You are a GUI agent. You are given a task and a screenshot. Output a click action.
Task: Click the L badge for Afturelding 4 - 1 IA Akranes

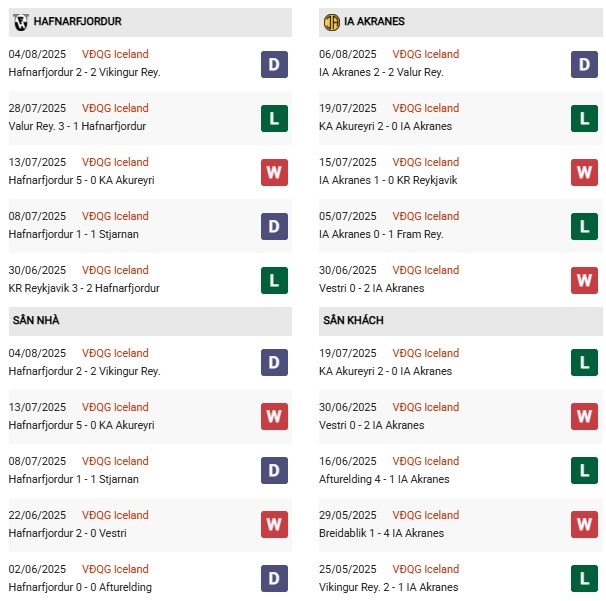[585, 471]
